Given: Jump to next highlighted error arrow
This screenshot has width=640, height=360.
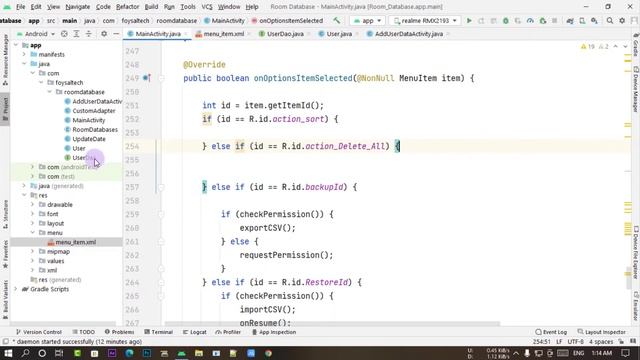Looking at the screenshot, I should click(x=625, y=47).
